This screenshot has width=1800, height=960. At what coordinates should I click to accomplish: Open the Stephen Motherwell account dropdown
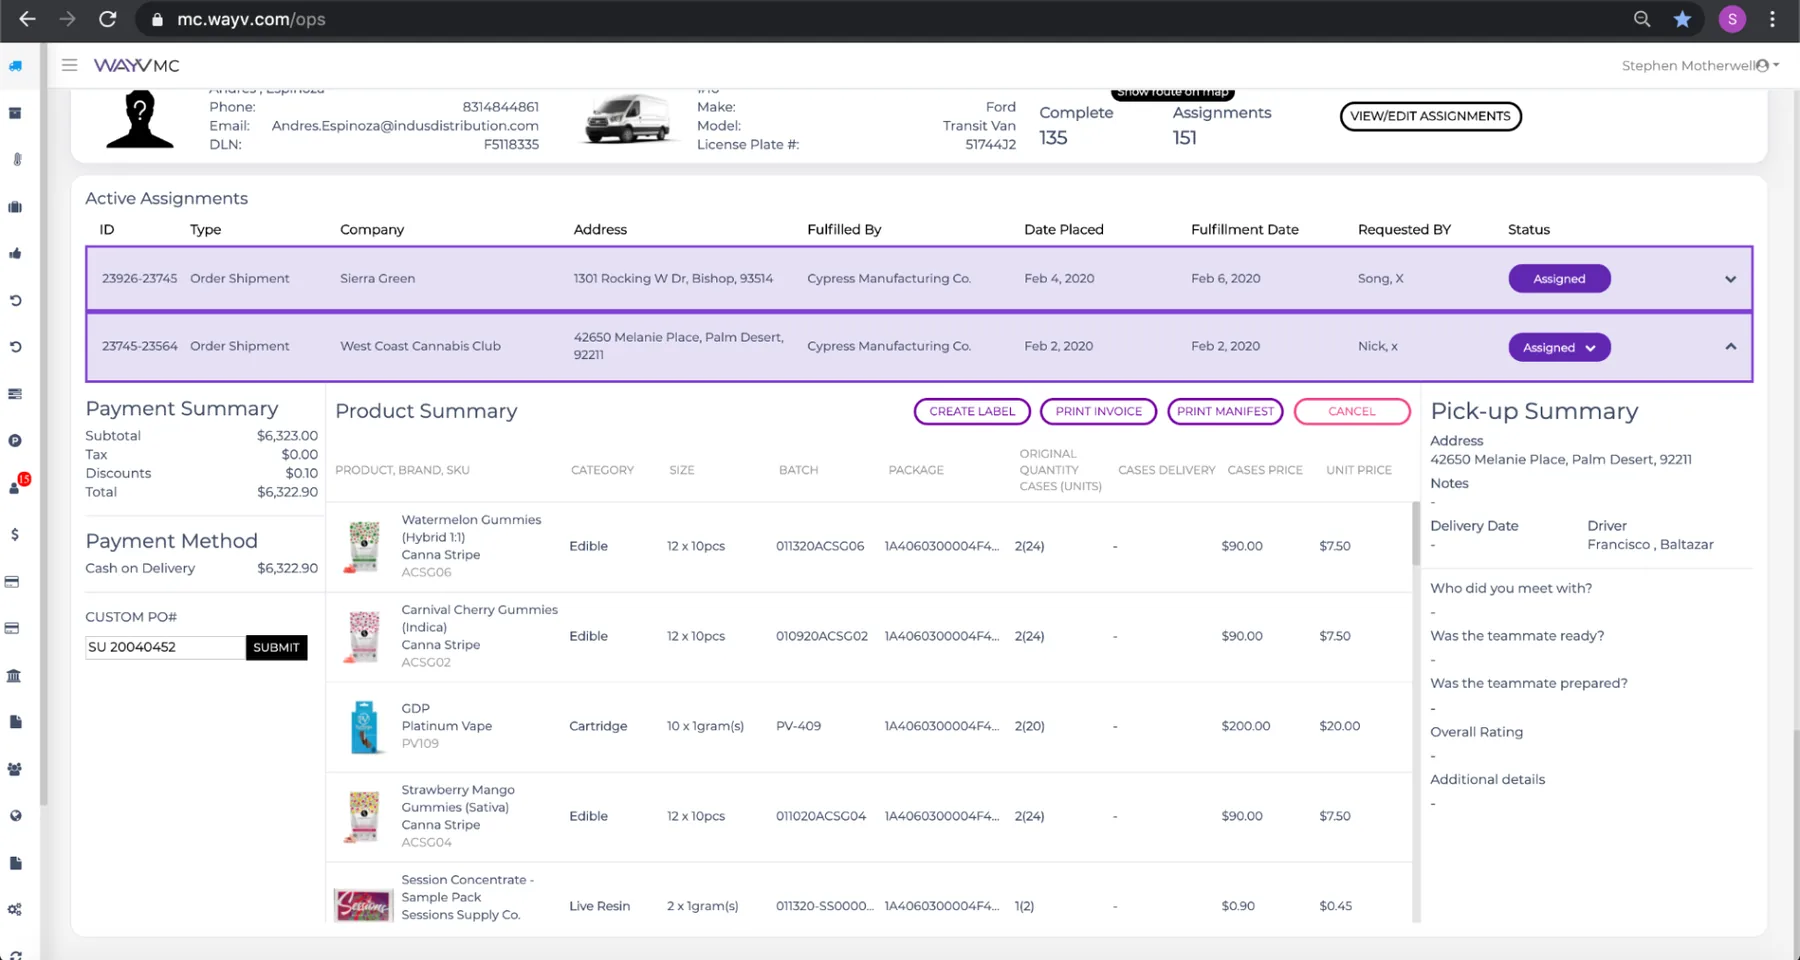(1700, 65)
